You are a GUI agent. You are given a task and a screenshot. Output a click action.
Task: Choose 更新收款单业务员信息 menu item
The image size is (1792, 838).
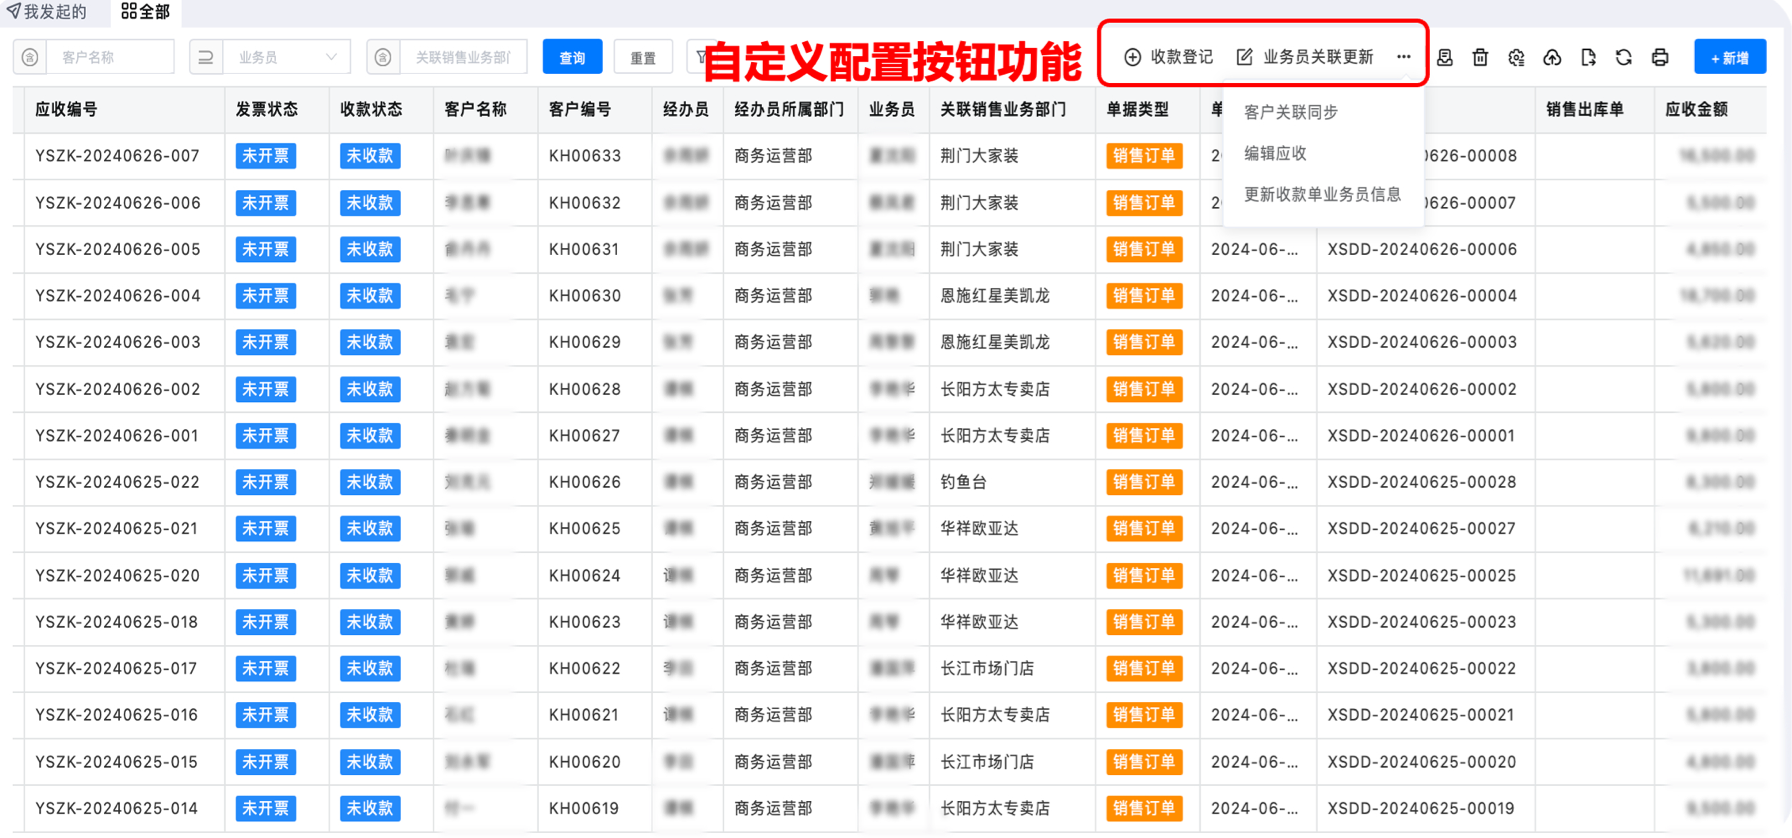(1322, 194)
